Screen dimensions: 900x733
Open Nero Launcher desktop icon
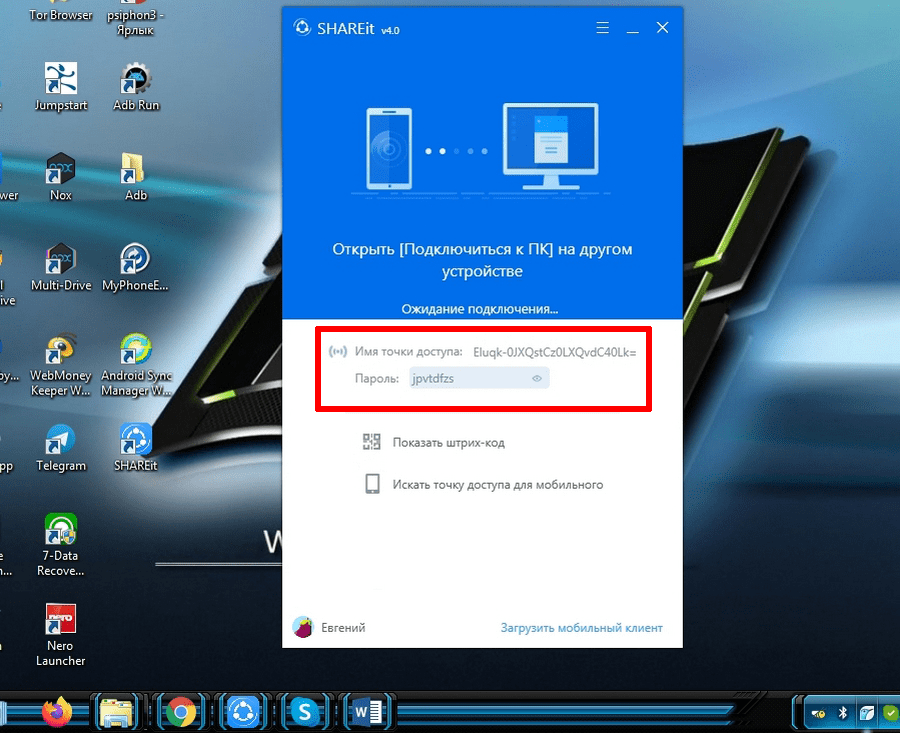click(60, 635)
